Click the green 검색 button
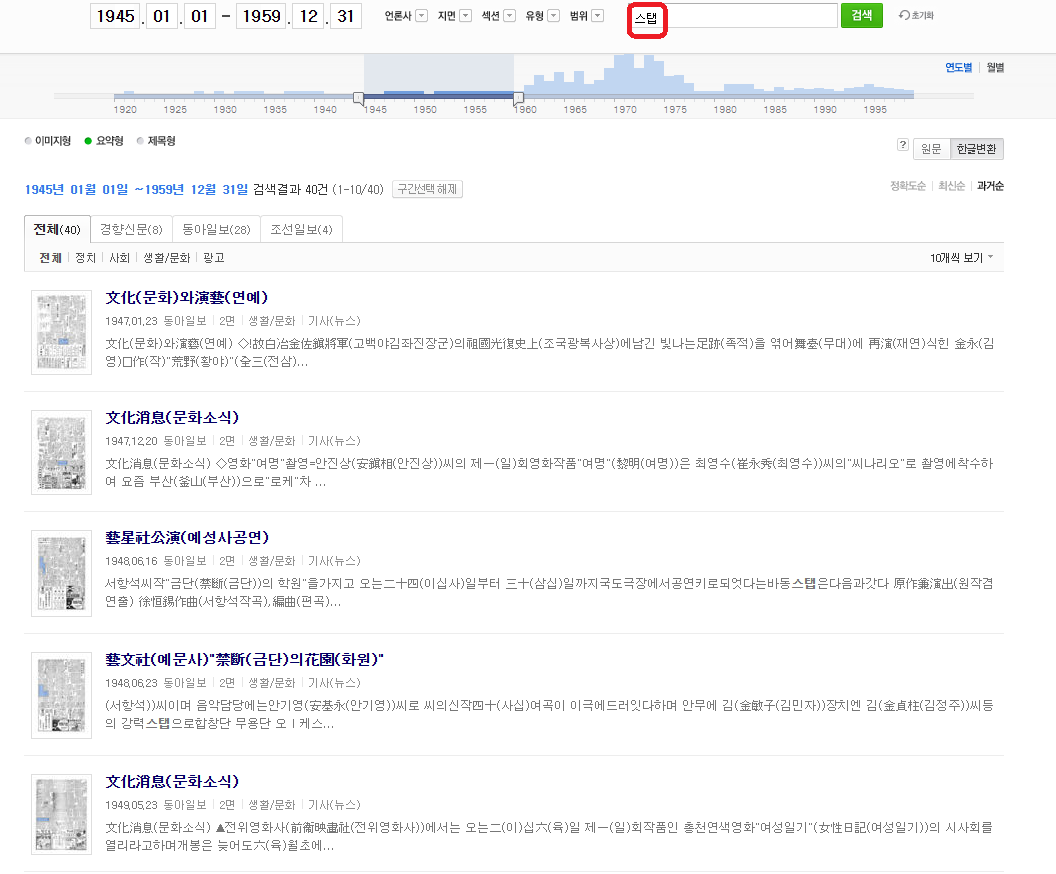 point(861,15)
